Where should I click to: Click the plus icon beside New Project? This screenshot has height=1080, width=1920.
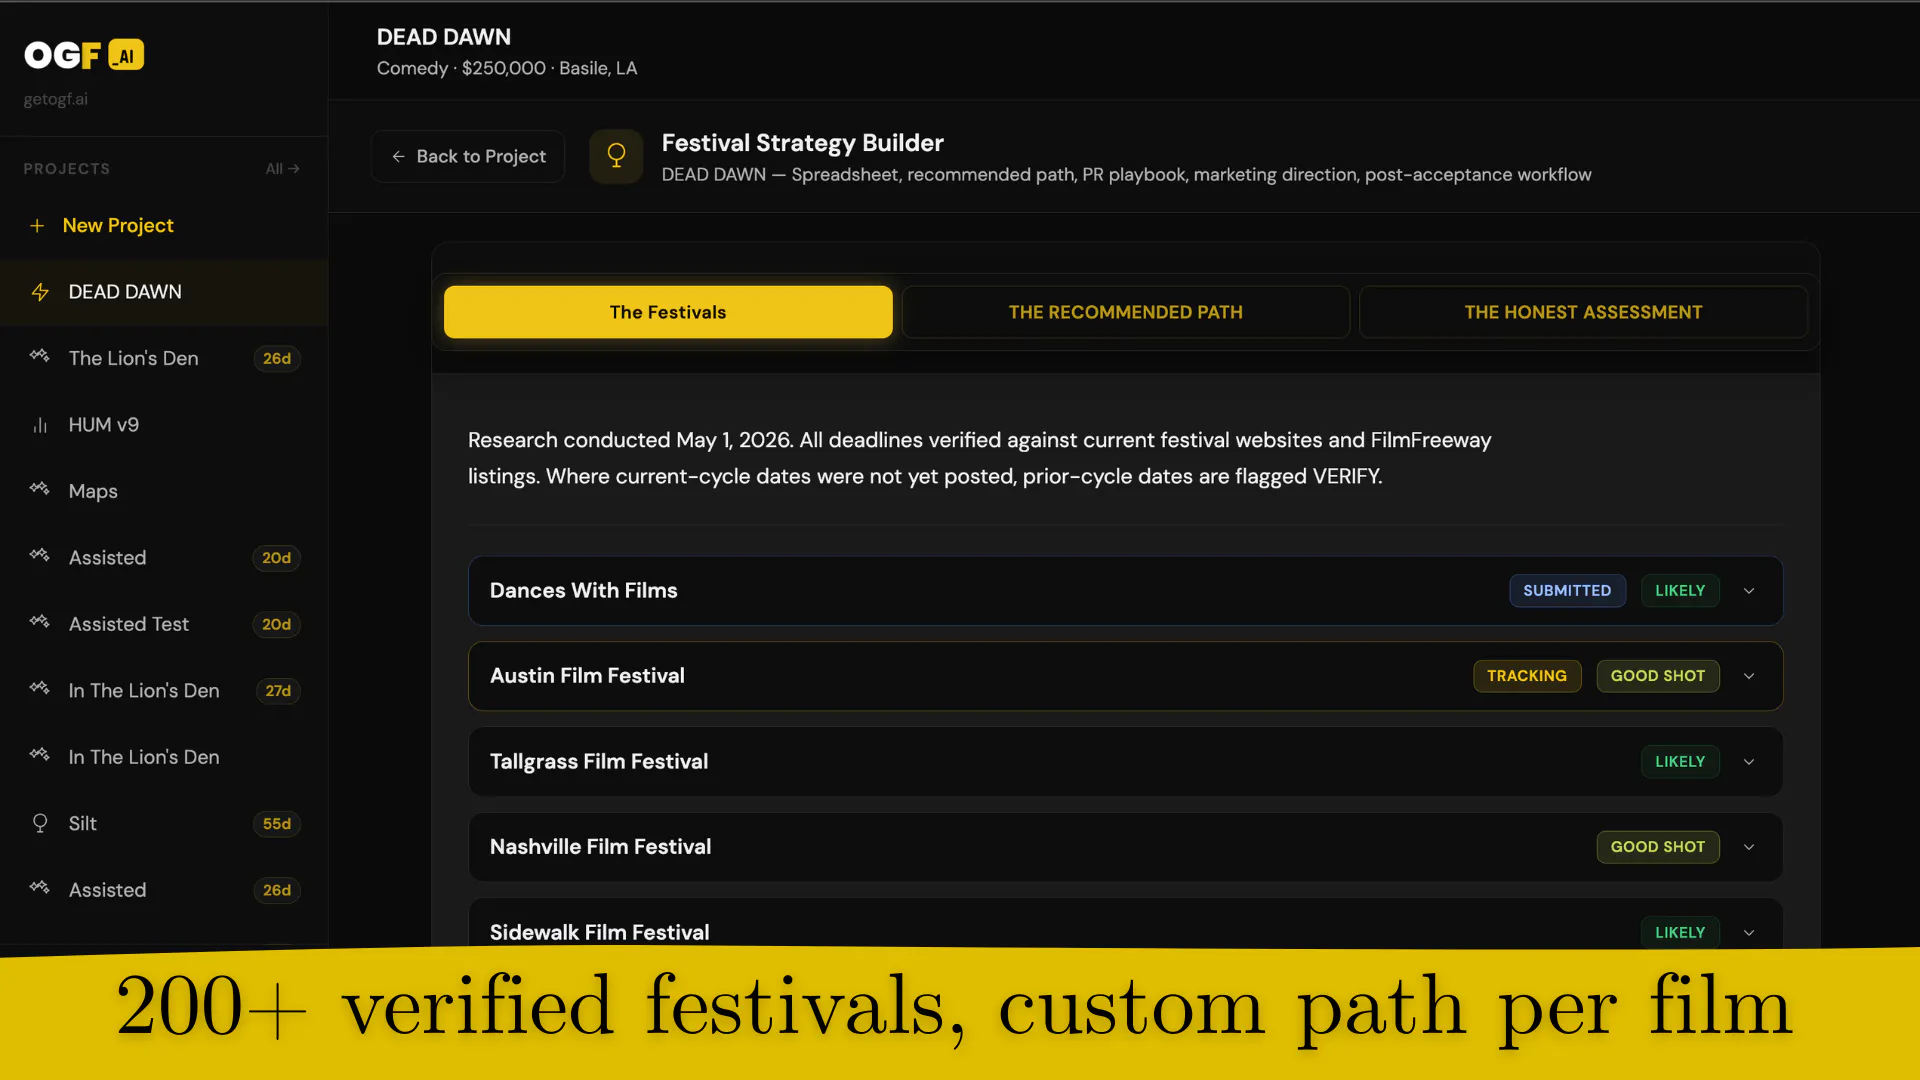point(37,226)
